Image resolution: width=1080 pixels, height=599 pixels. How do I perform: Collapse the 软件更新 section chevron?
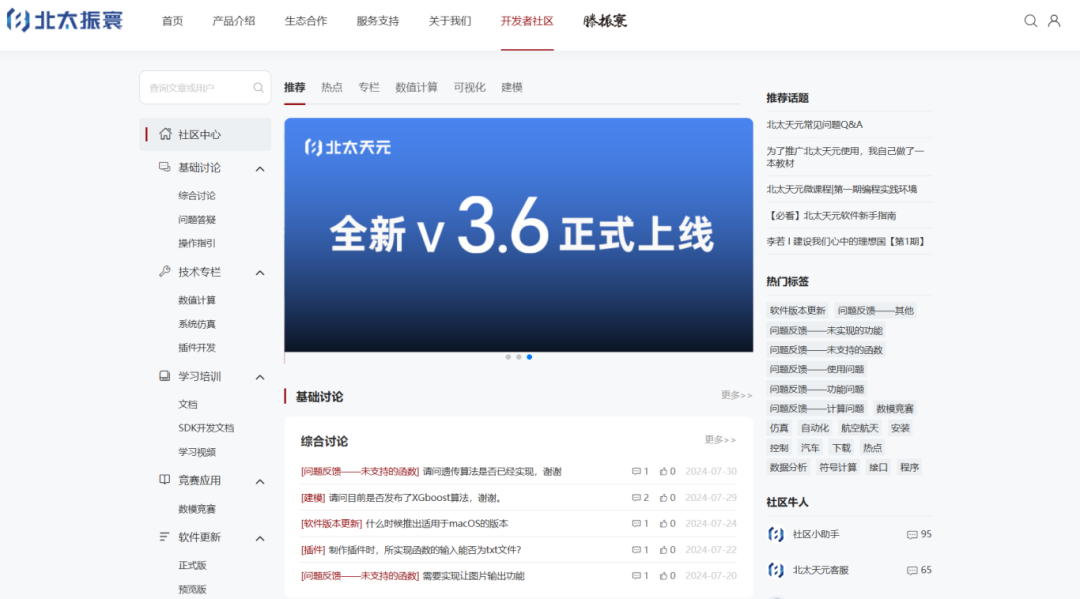coord(260,538)
